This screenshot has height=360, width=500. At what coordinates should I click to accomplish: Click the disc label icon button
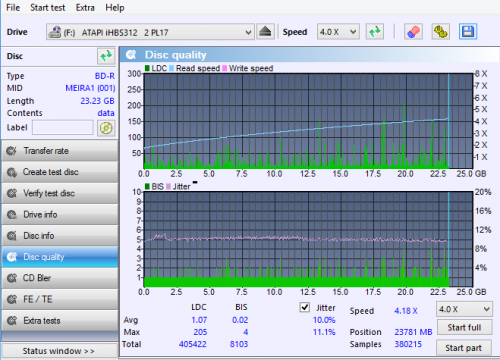point(106,128)
